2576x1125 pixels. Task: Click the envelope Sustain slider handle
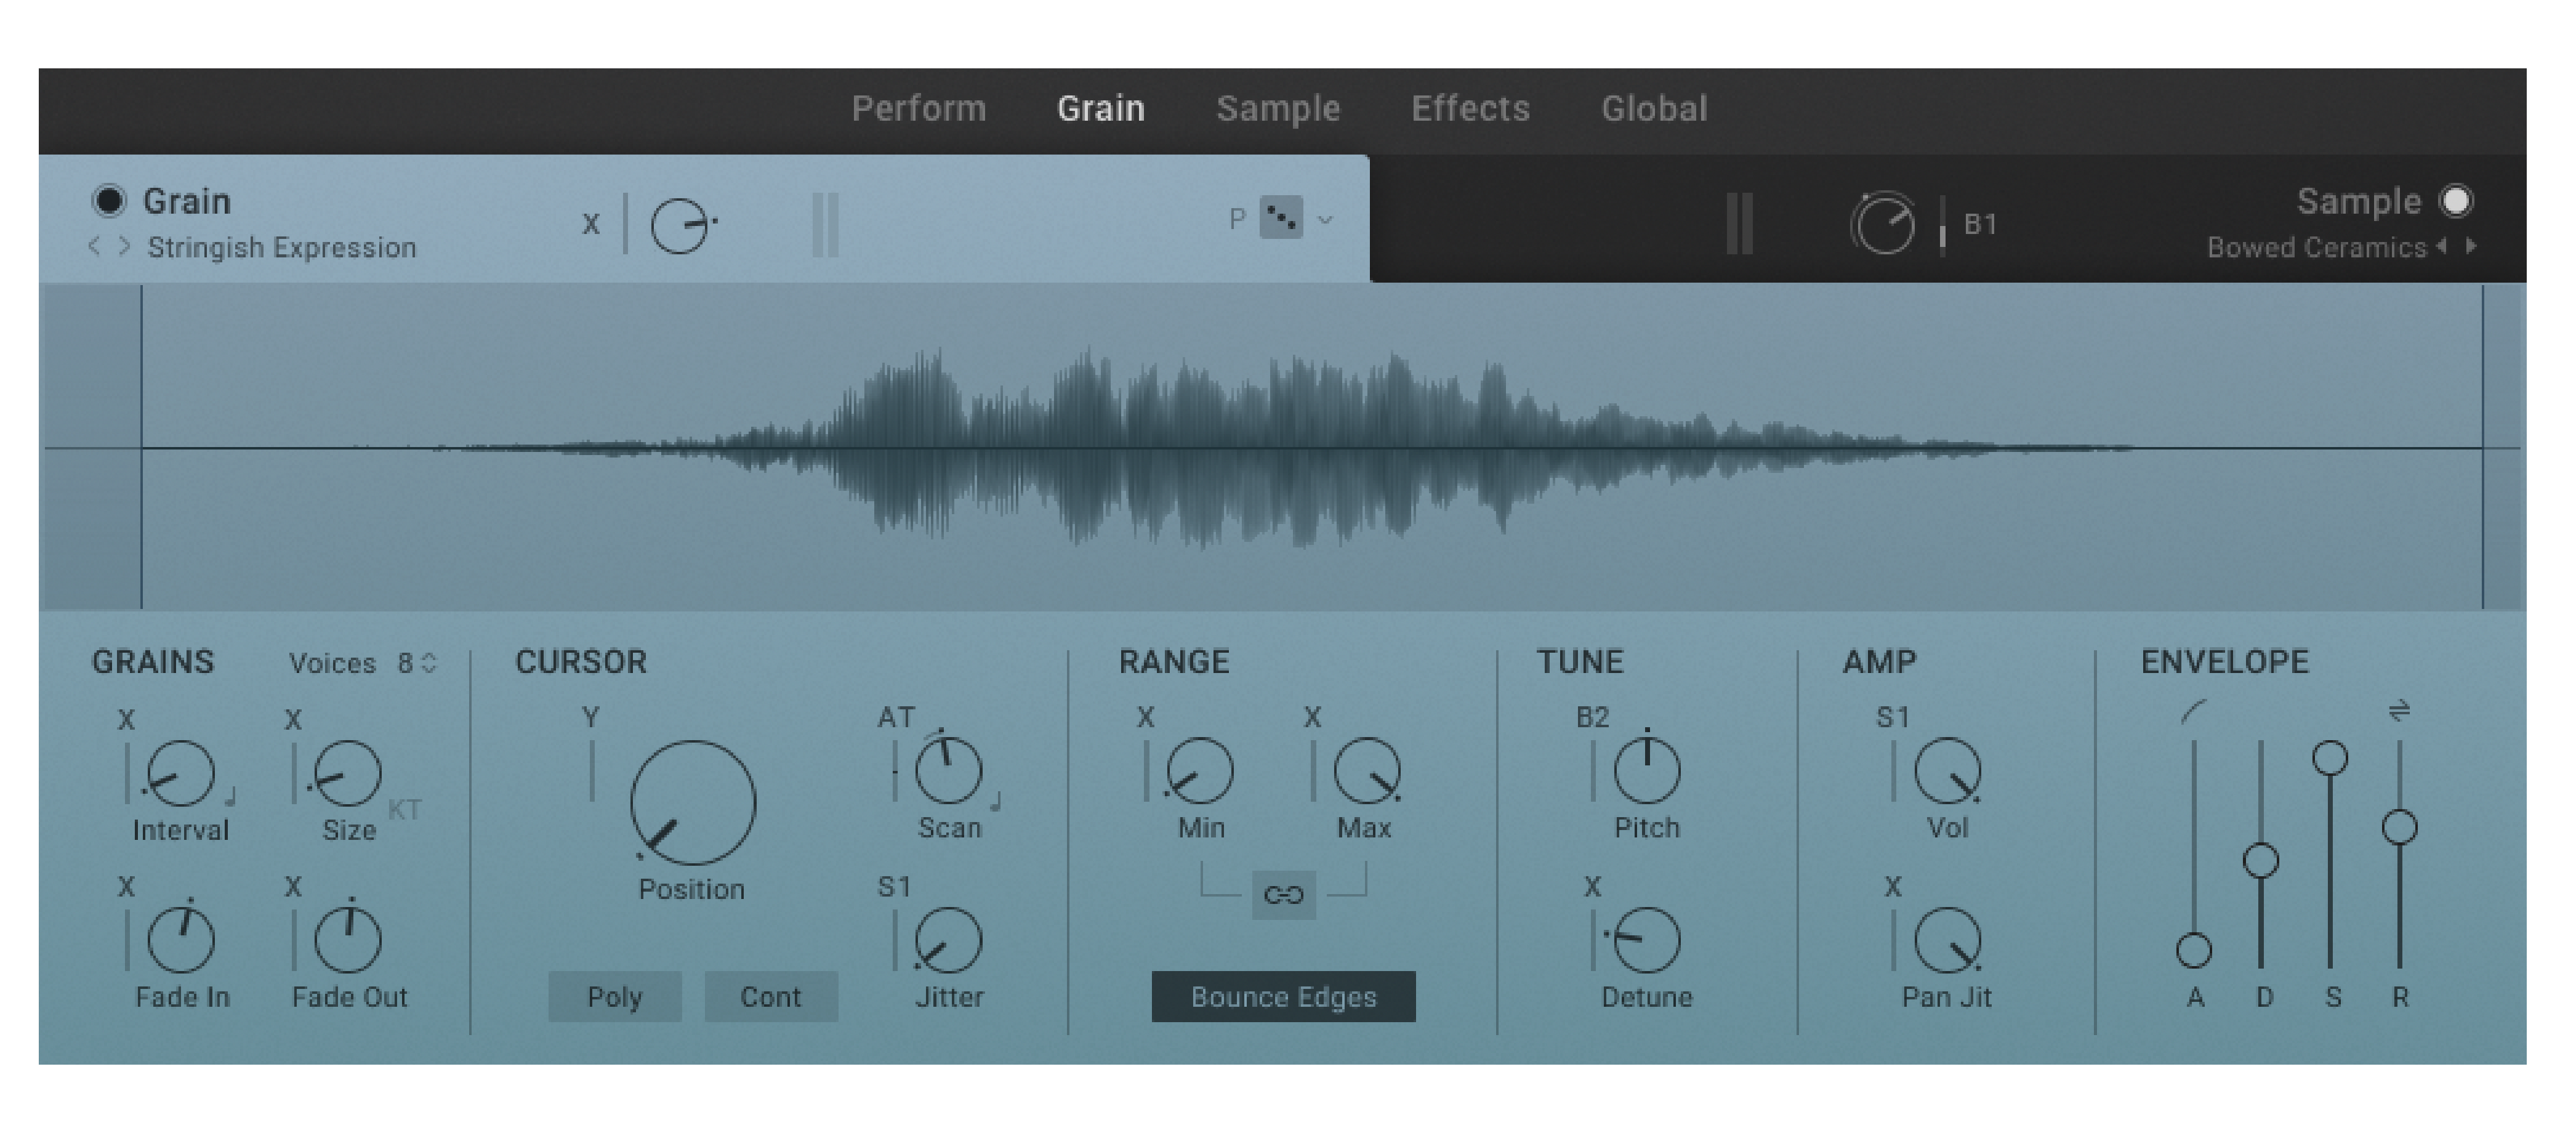click(x=2330, y=758)
